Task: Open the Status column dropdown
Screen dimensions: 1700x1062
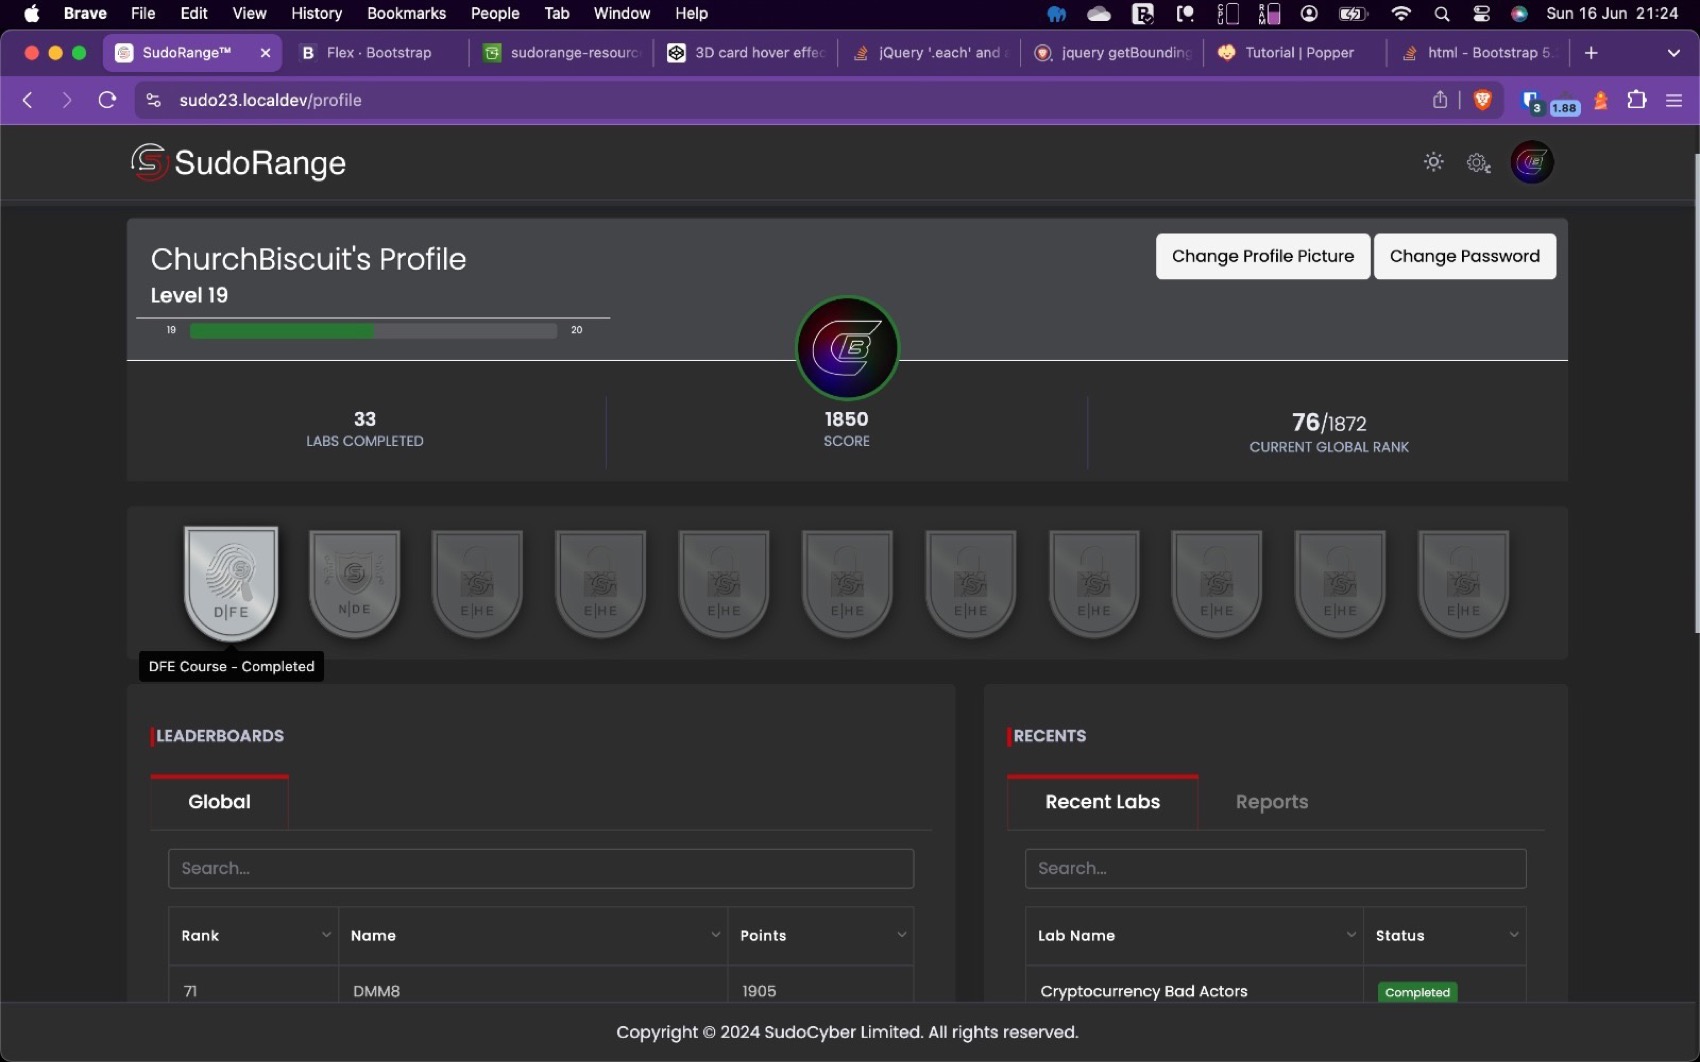Action: [x=1513, y=935]
